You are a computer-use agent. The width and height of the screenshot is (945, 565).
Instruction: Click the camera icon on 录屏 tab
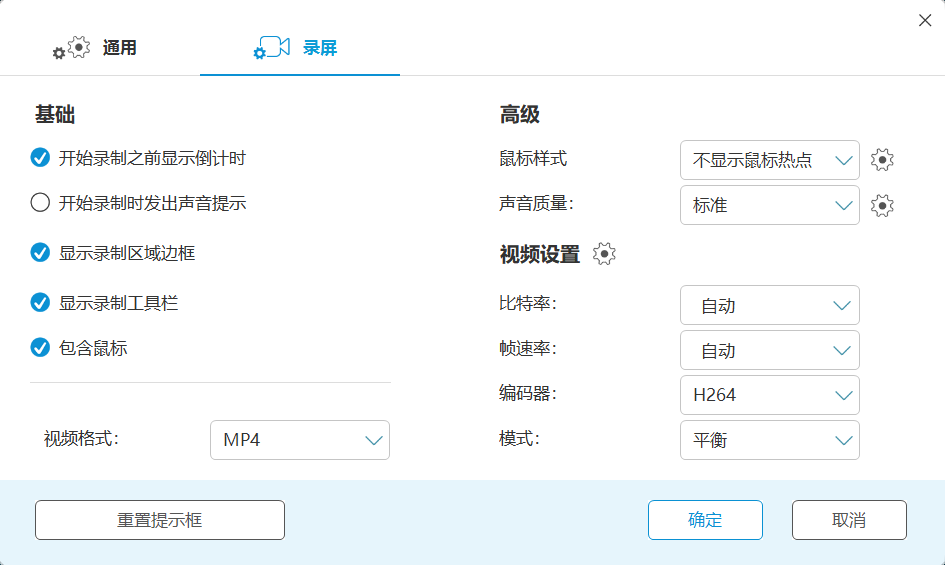(272, 47)
